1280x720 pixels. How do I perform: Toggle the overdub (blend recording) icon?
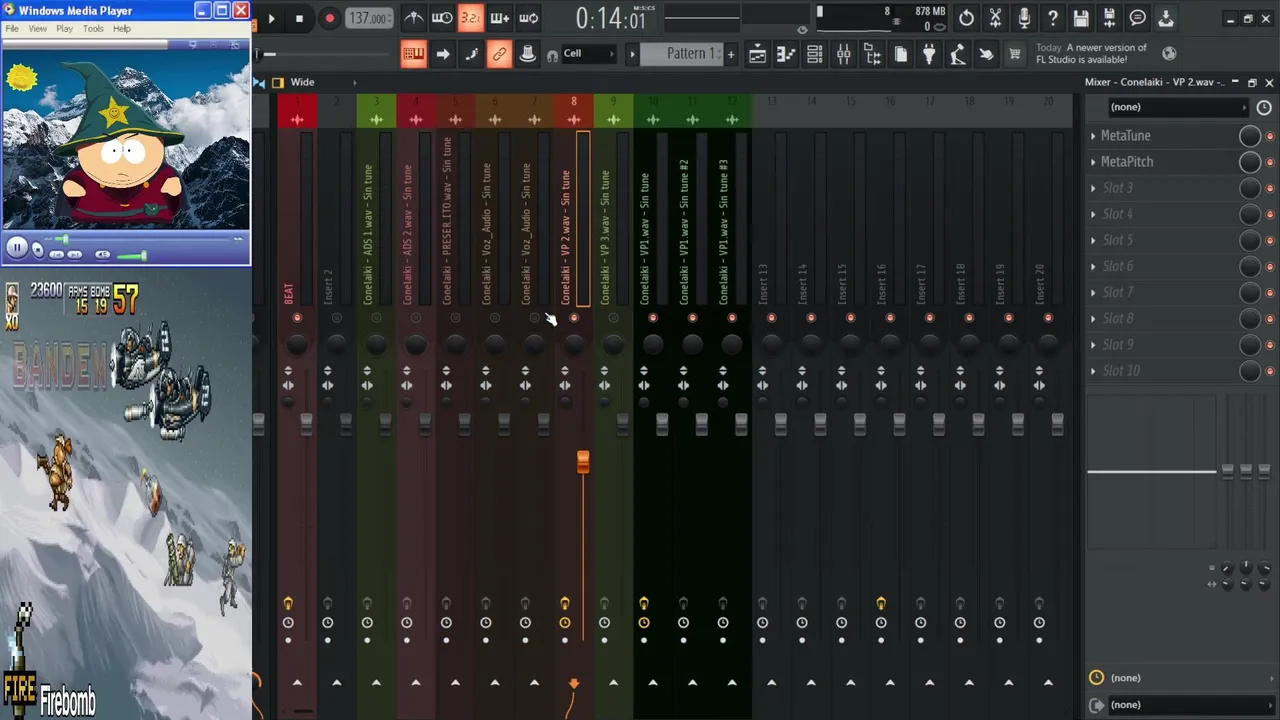(x=499, y=18)
